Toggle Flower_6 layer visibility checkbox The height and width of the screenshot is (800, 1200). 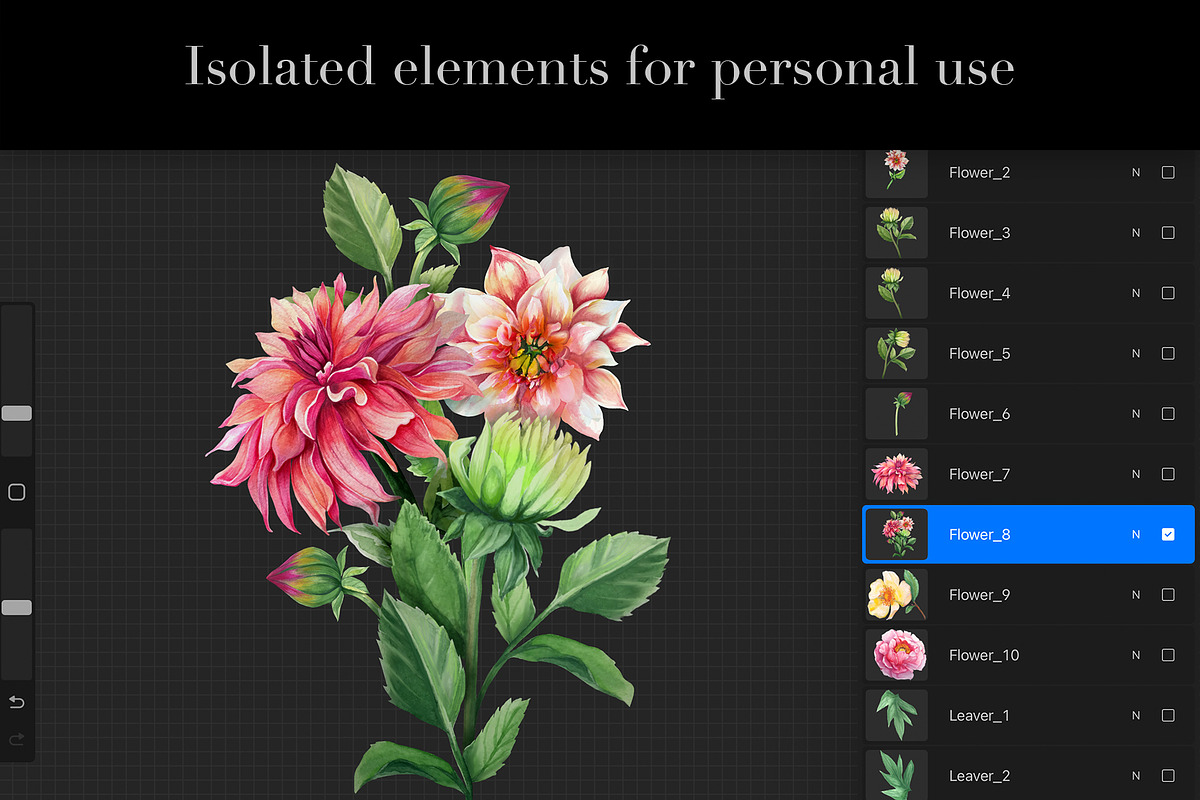coord(1168,414)
